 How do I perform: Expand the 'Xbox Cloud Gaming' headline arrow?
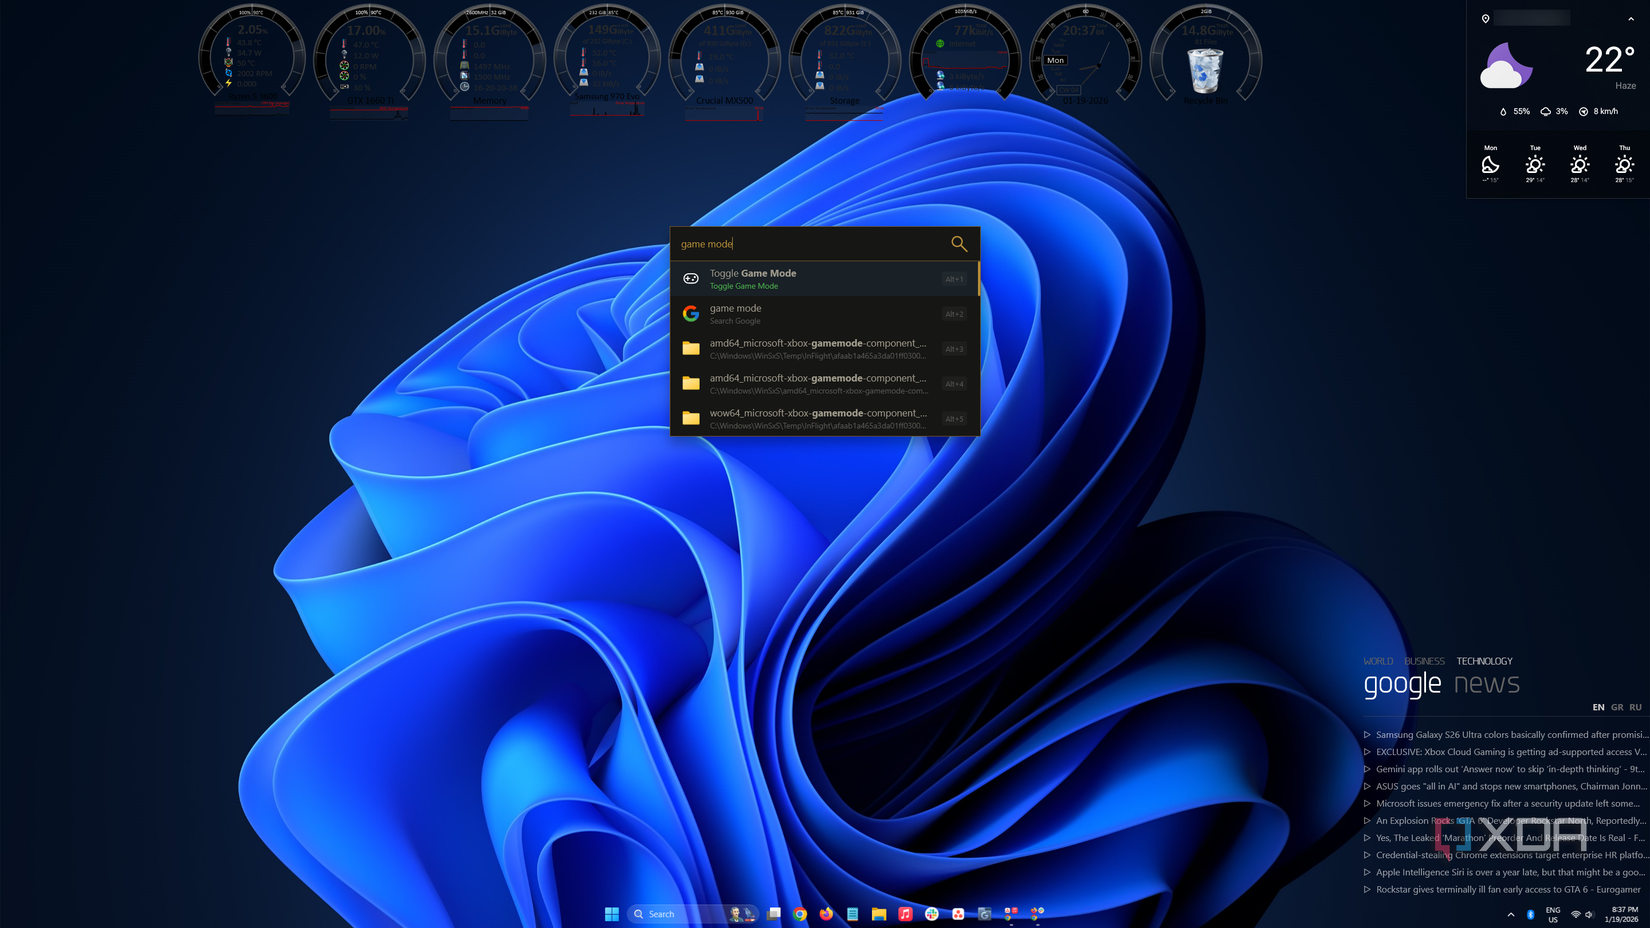click(1368, 751)
